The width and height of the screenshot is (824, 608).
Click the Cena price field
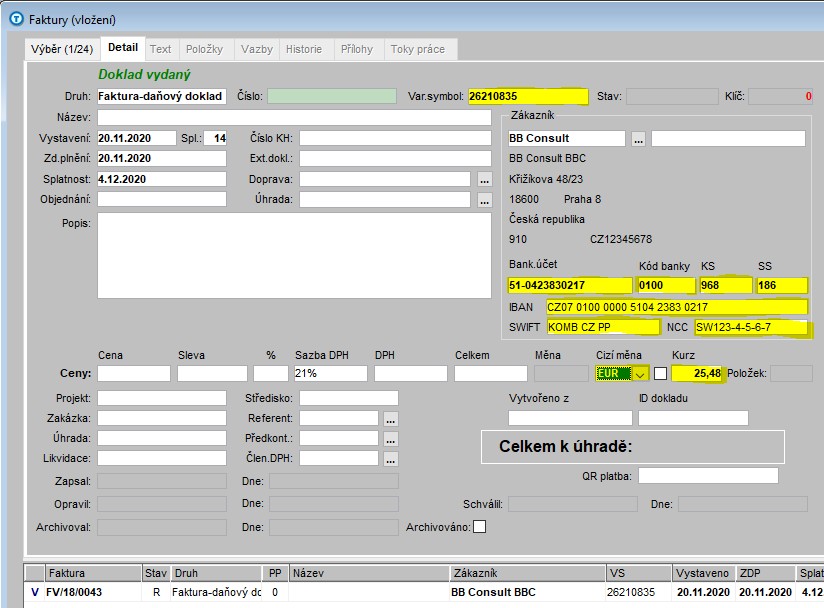coord(134,373)
